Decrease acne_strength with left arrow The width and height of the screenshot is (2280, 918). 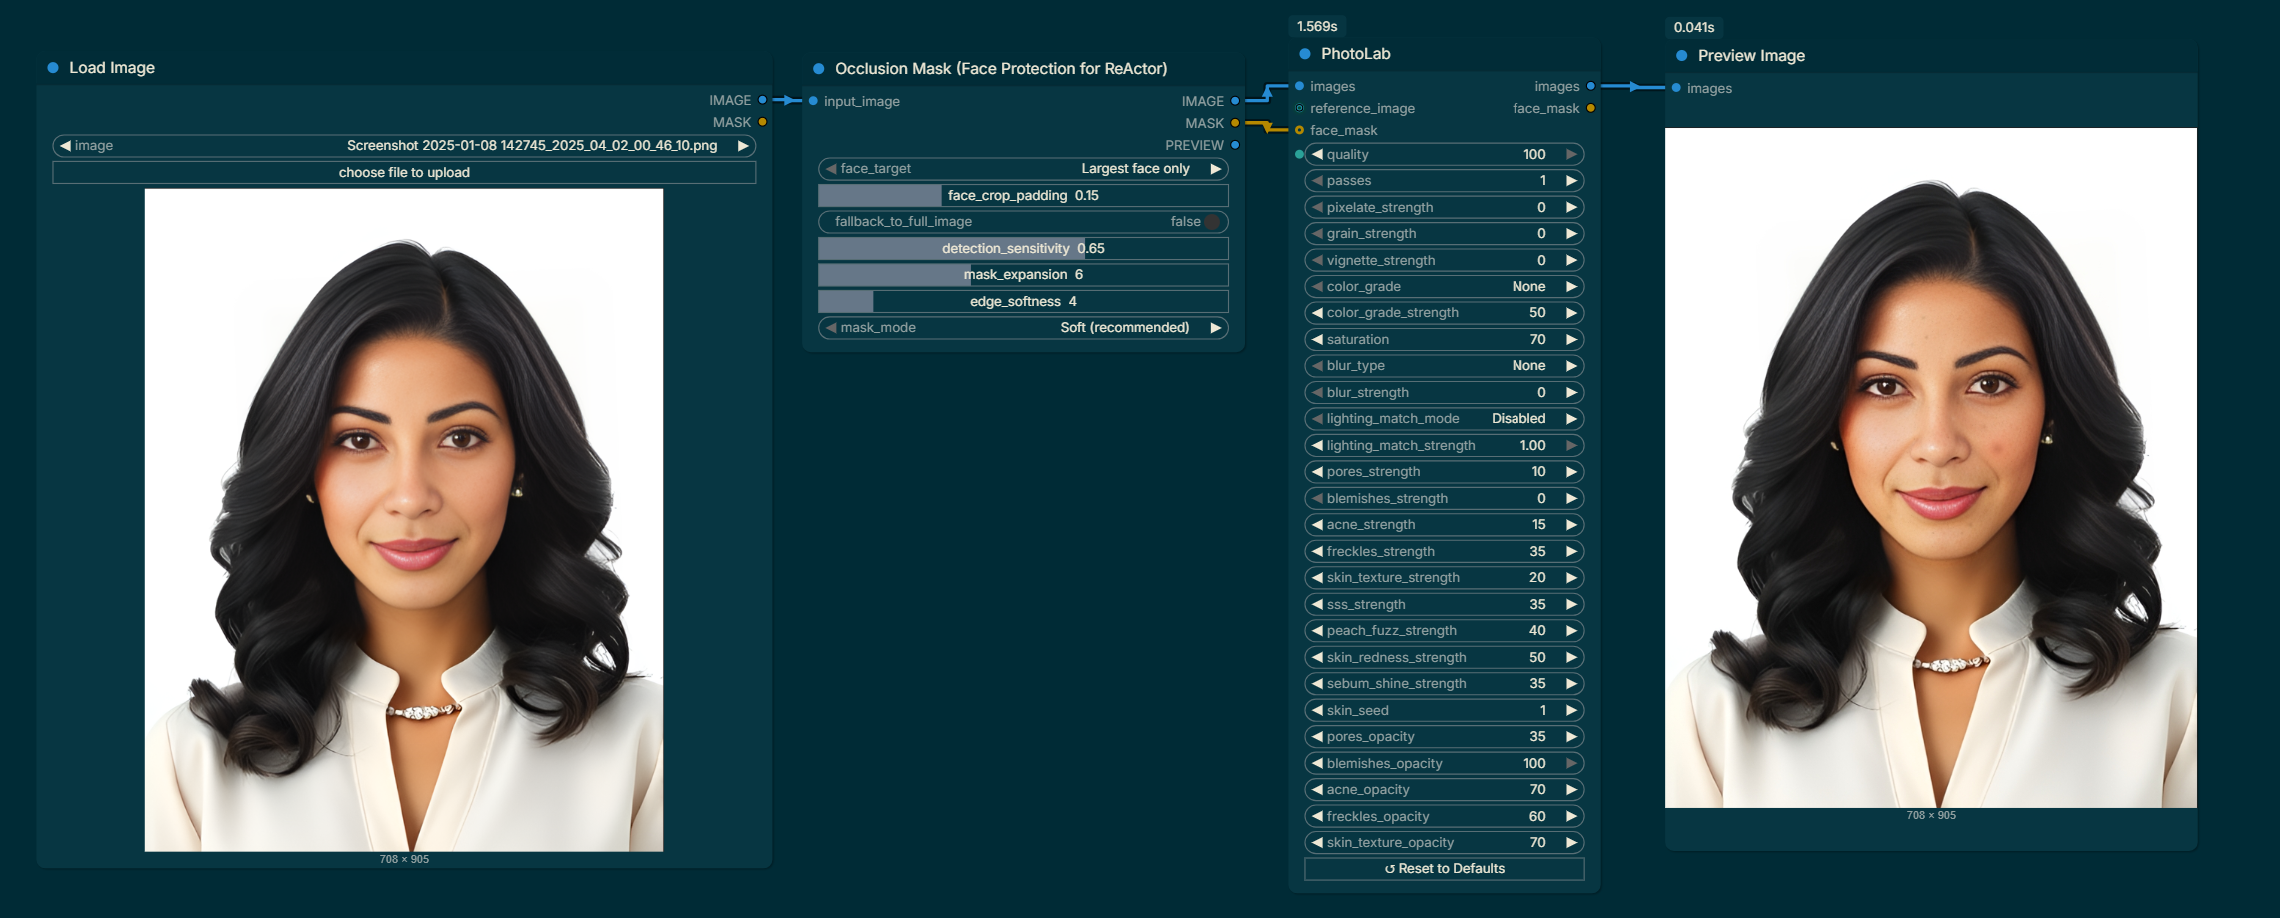tap(1317, 525)
